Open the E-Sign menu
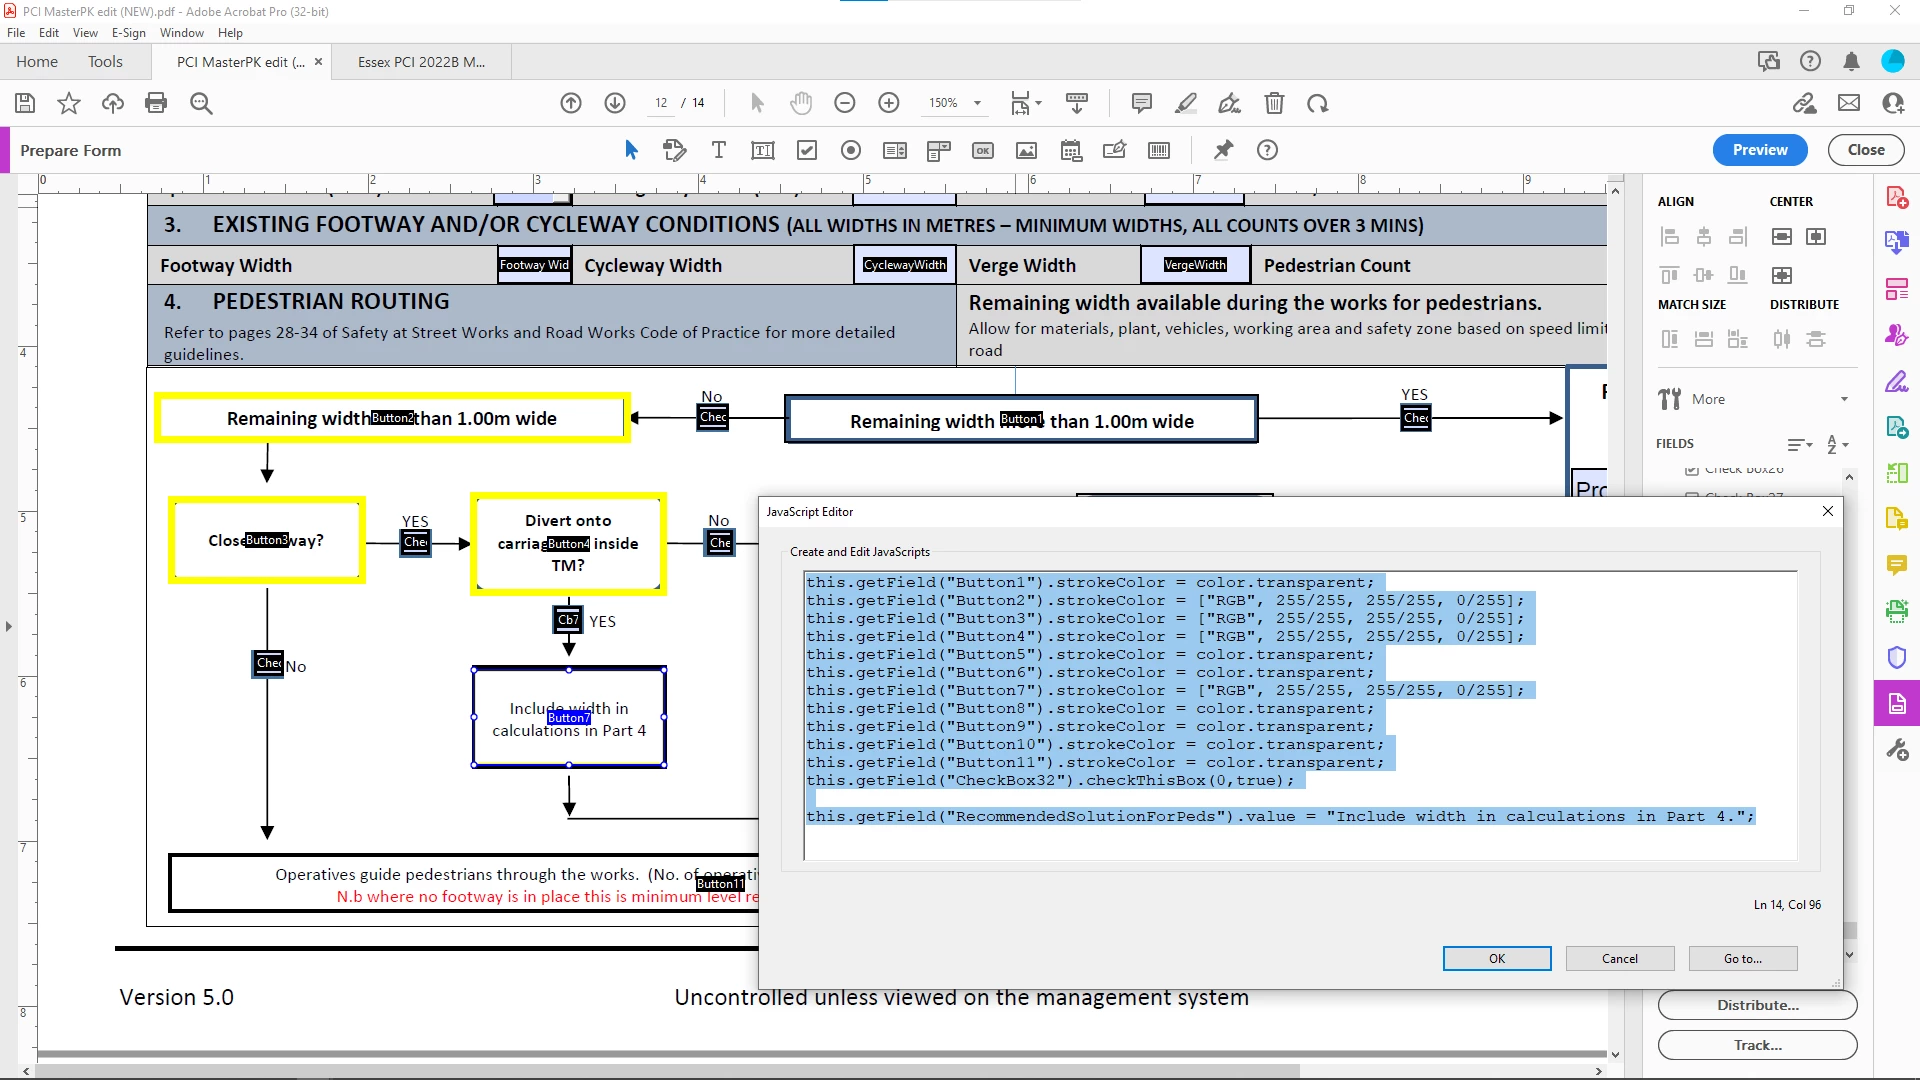The height and width of the screenshot is (1080, 1920). click(128, 32)
